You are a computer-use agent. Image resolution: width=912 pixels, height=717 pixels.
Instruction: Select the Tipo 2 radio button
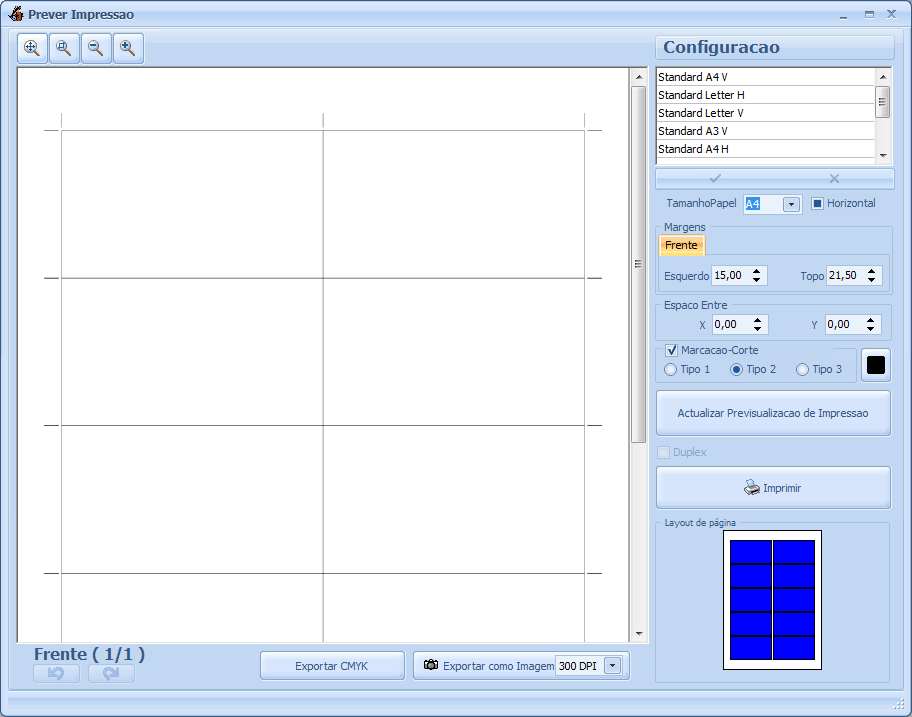[736, 369]
